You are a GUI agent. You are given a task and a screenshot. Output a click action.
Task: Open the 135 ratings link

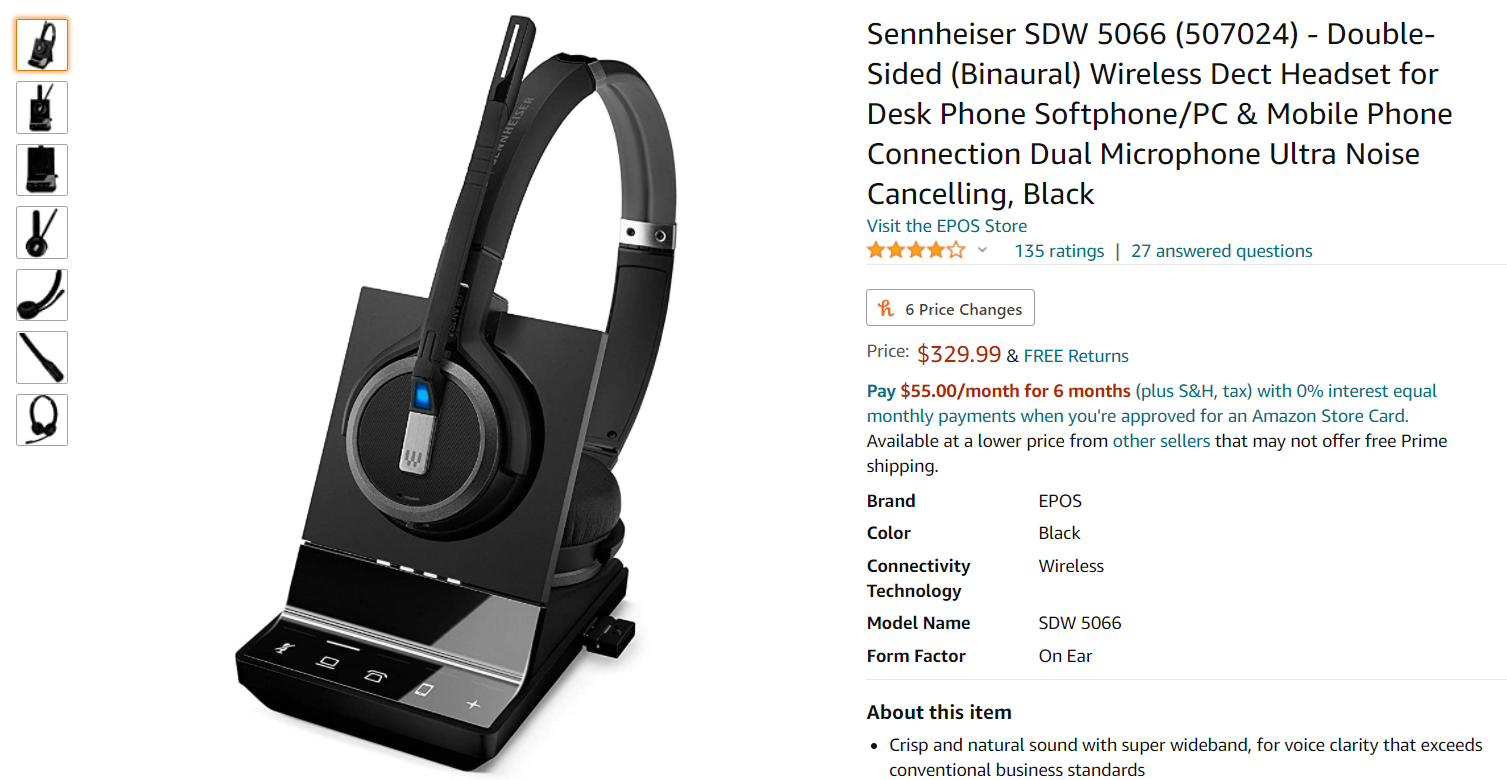[1059, 251]
